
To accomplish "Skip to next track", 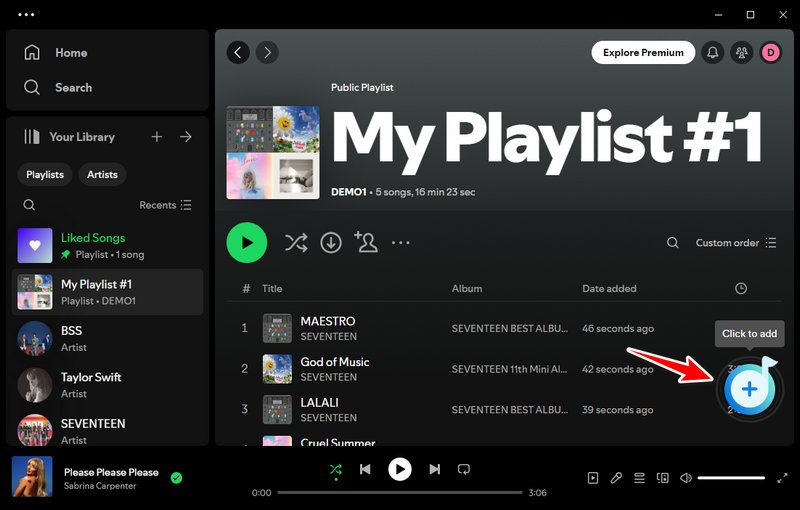I will coord(434,469).
